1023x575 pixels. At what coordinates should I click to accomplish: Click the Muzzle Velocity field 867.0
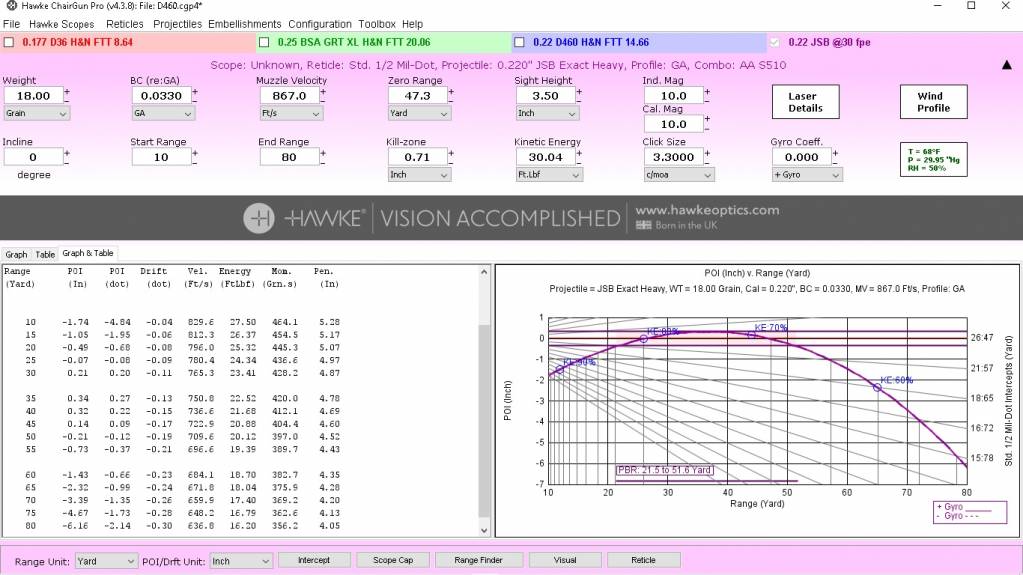point(289,95)
